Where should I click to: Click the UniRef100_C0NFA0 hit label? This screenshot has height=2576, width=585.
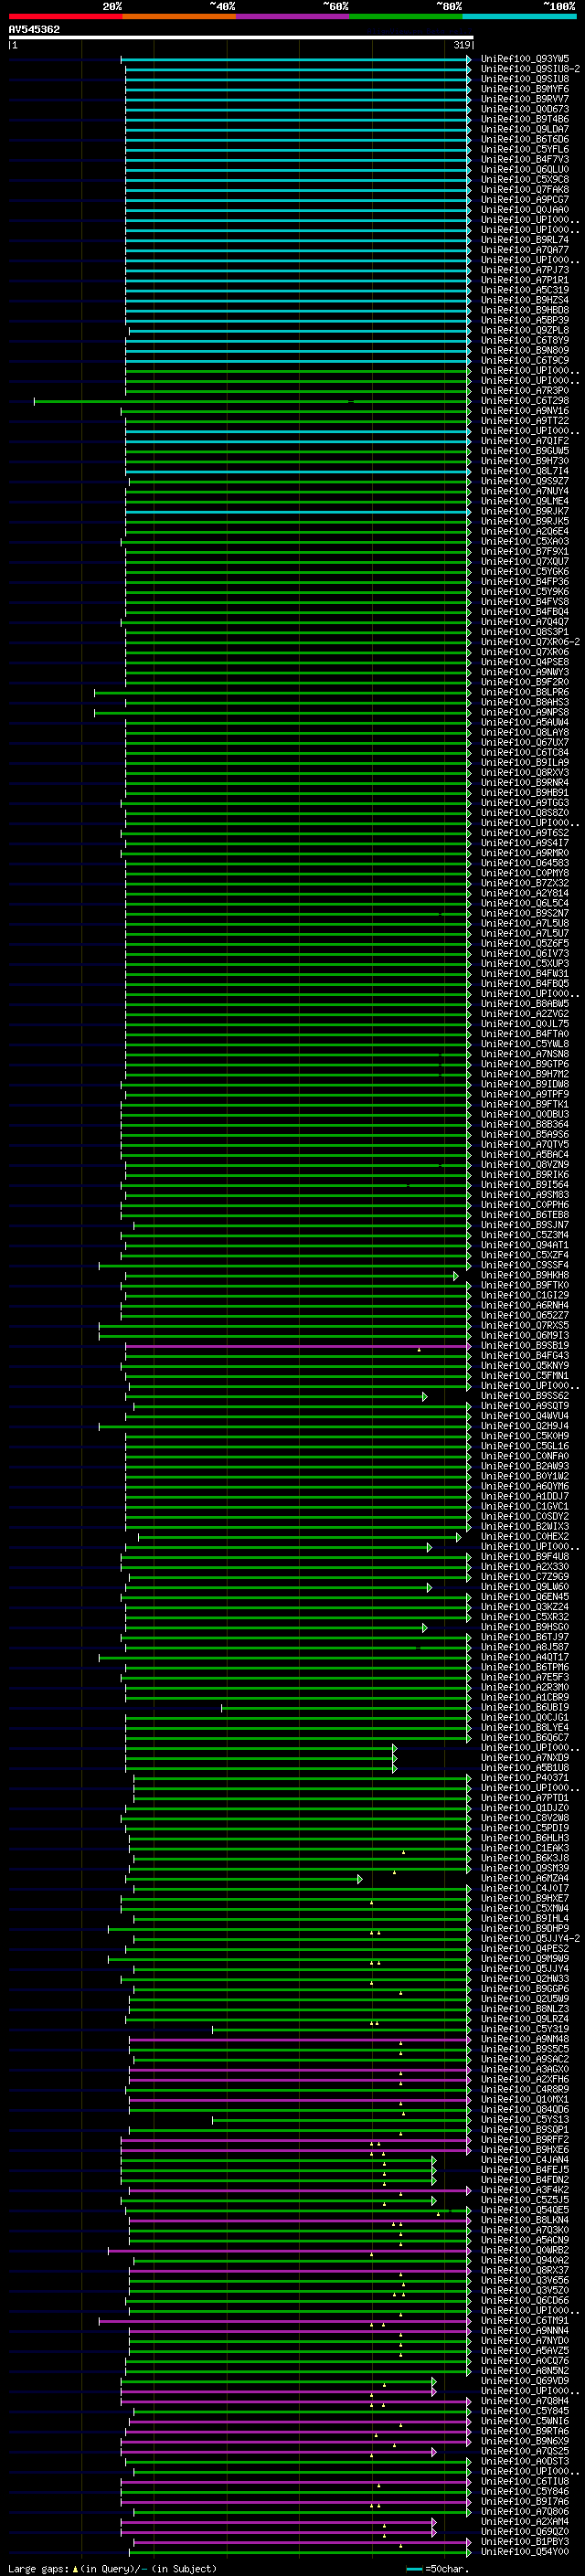point(525,1456)
